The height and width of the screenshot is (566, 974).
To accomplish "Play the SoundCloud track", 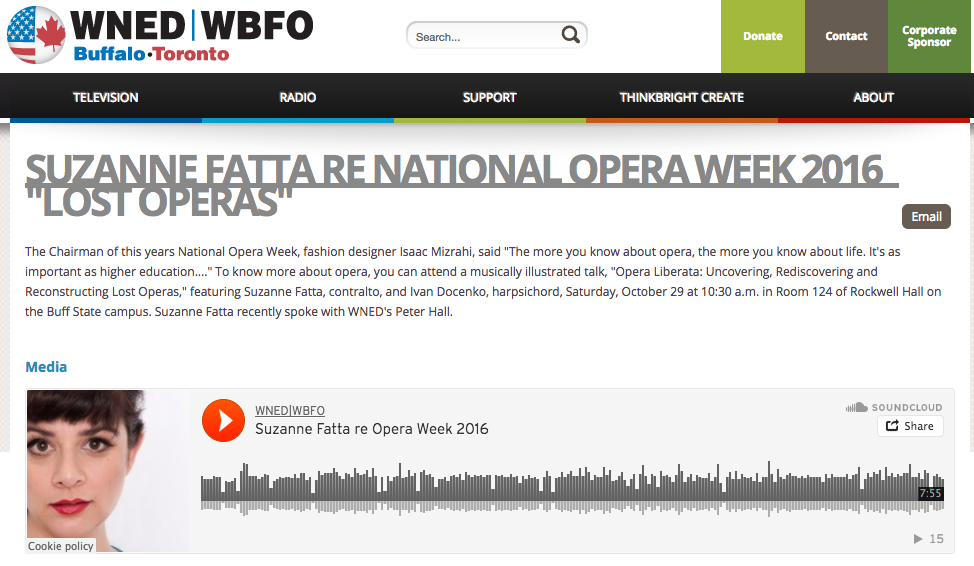I will coord(224,421).
